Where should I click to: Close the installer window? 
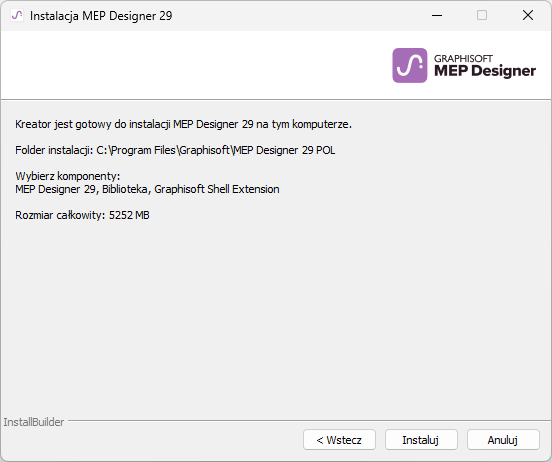(528, 15)
